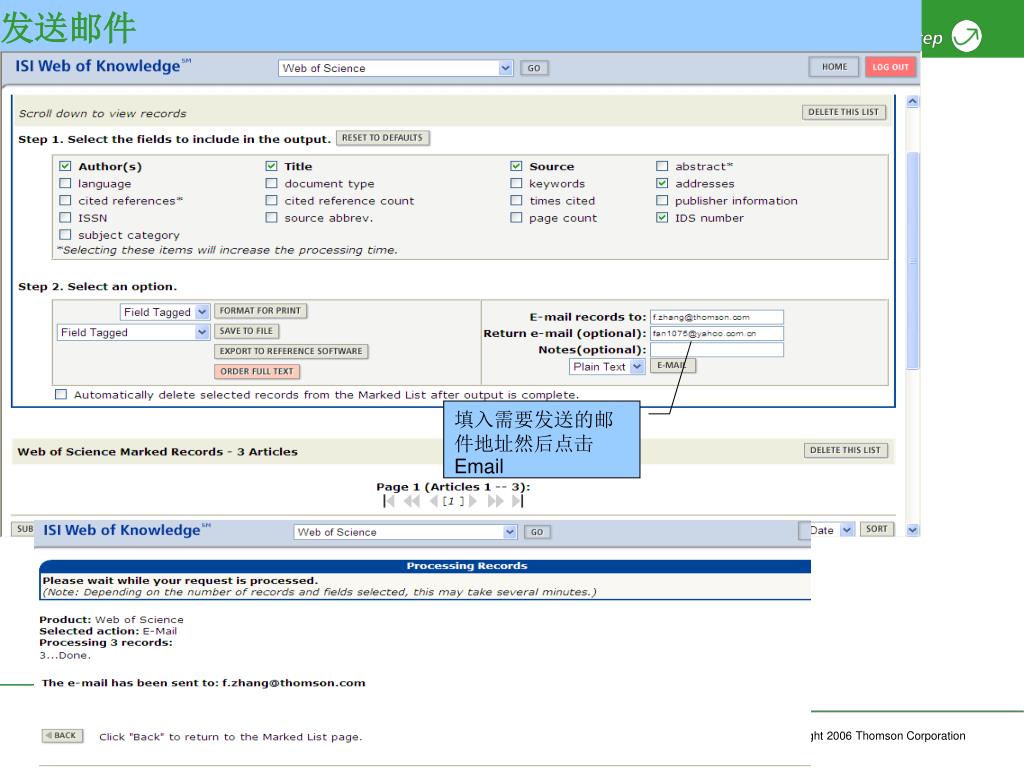Check the cited references option

click(x=65, y=200)
